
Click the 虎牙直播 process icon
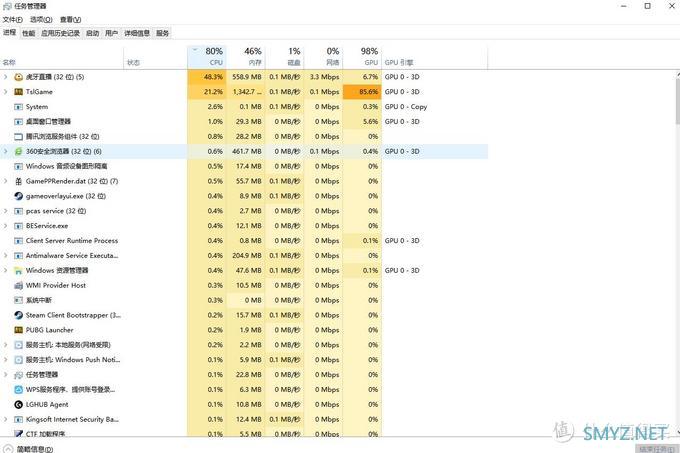[x=18, y=77]
